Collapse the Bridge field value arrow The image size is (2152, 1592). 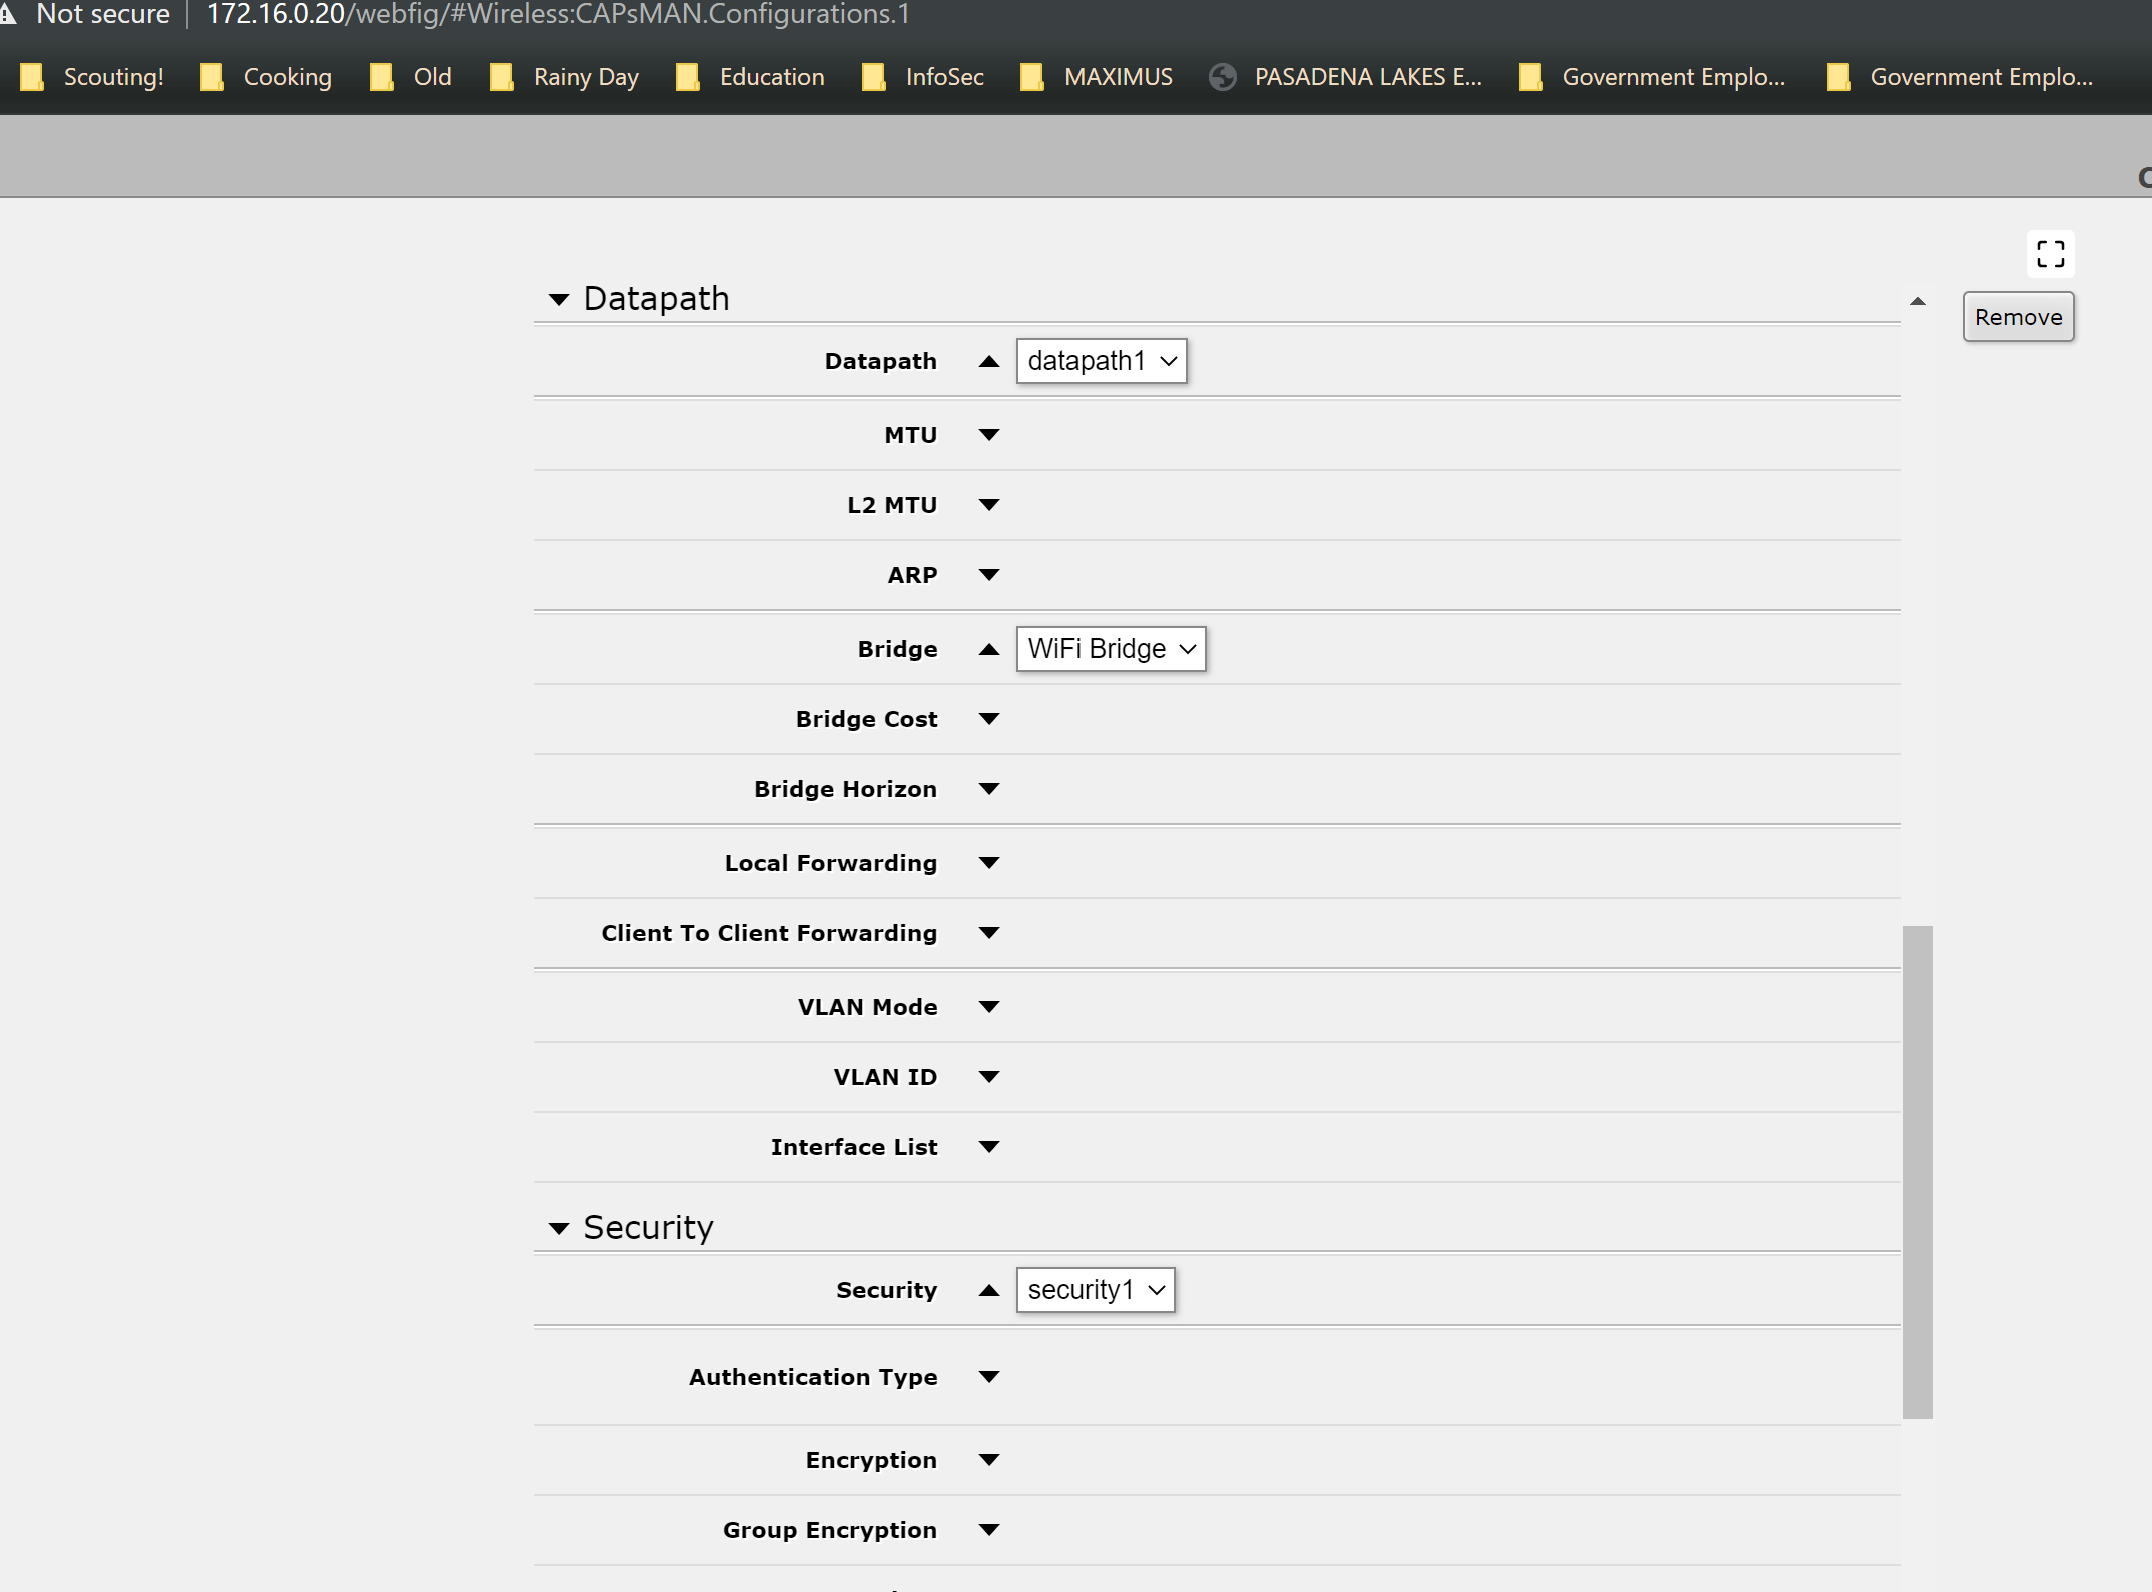coord(988,650)
